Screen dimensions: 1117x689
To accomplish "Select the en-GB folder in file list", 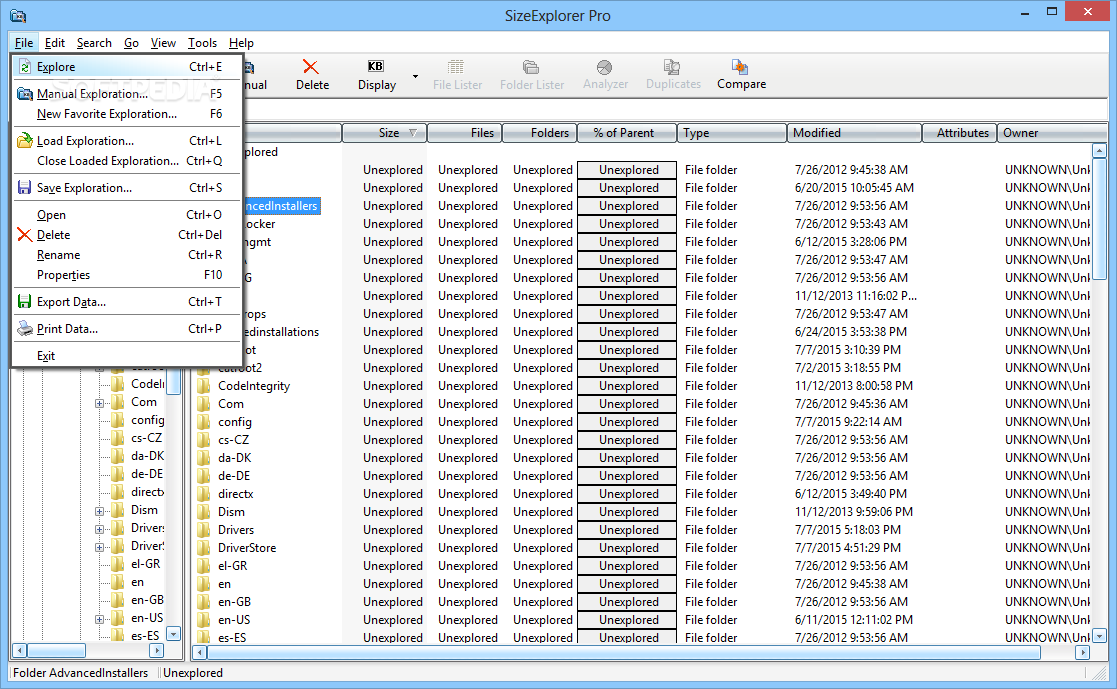I will (234, 602).
